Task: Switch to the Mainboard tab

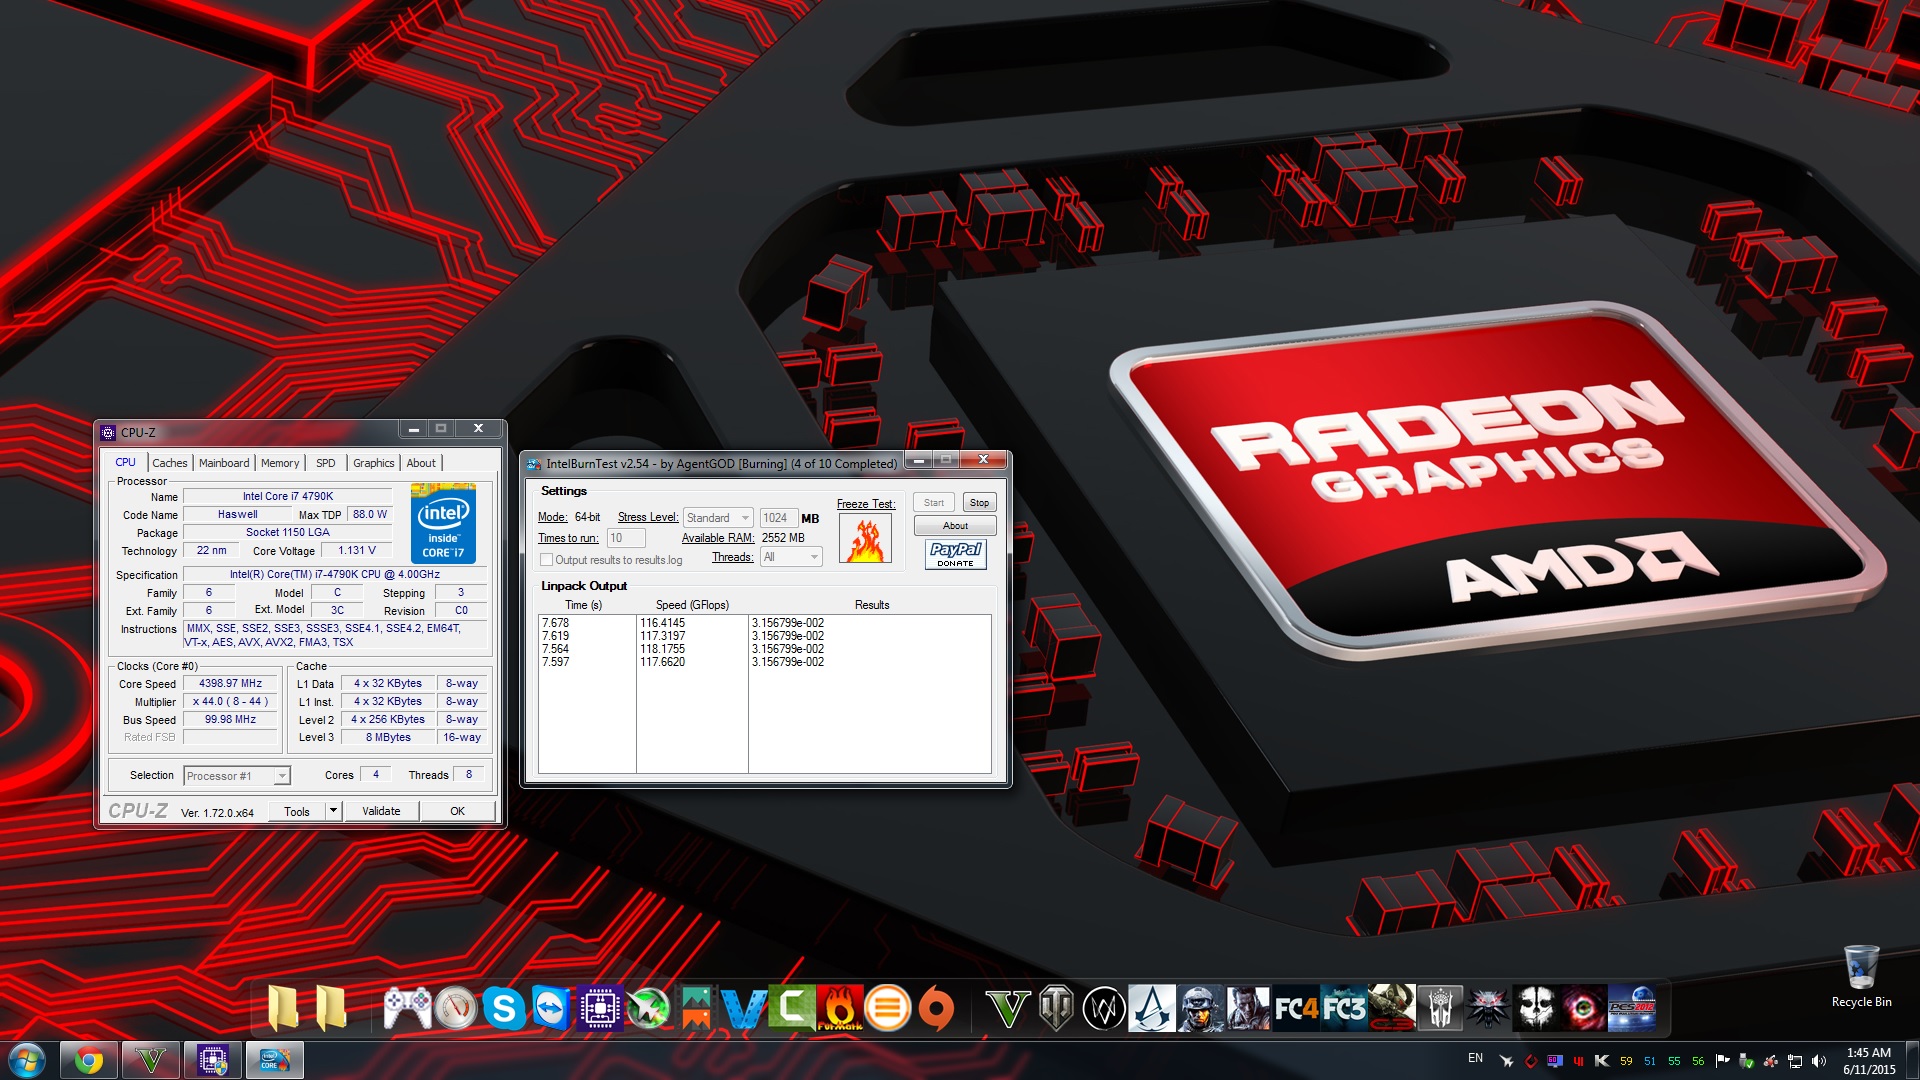Action: tap(224, 463)
